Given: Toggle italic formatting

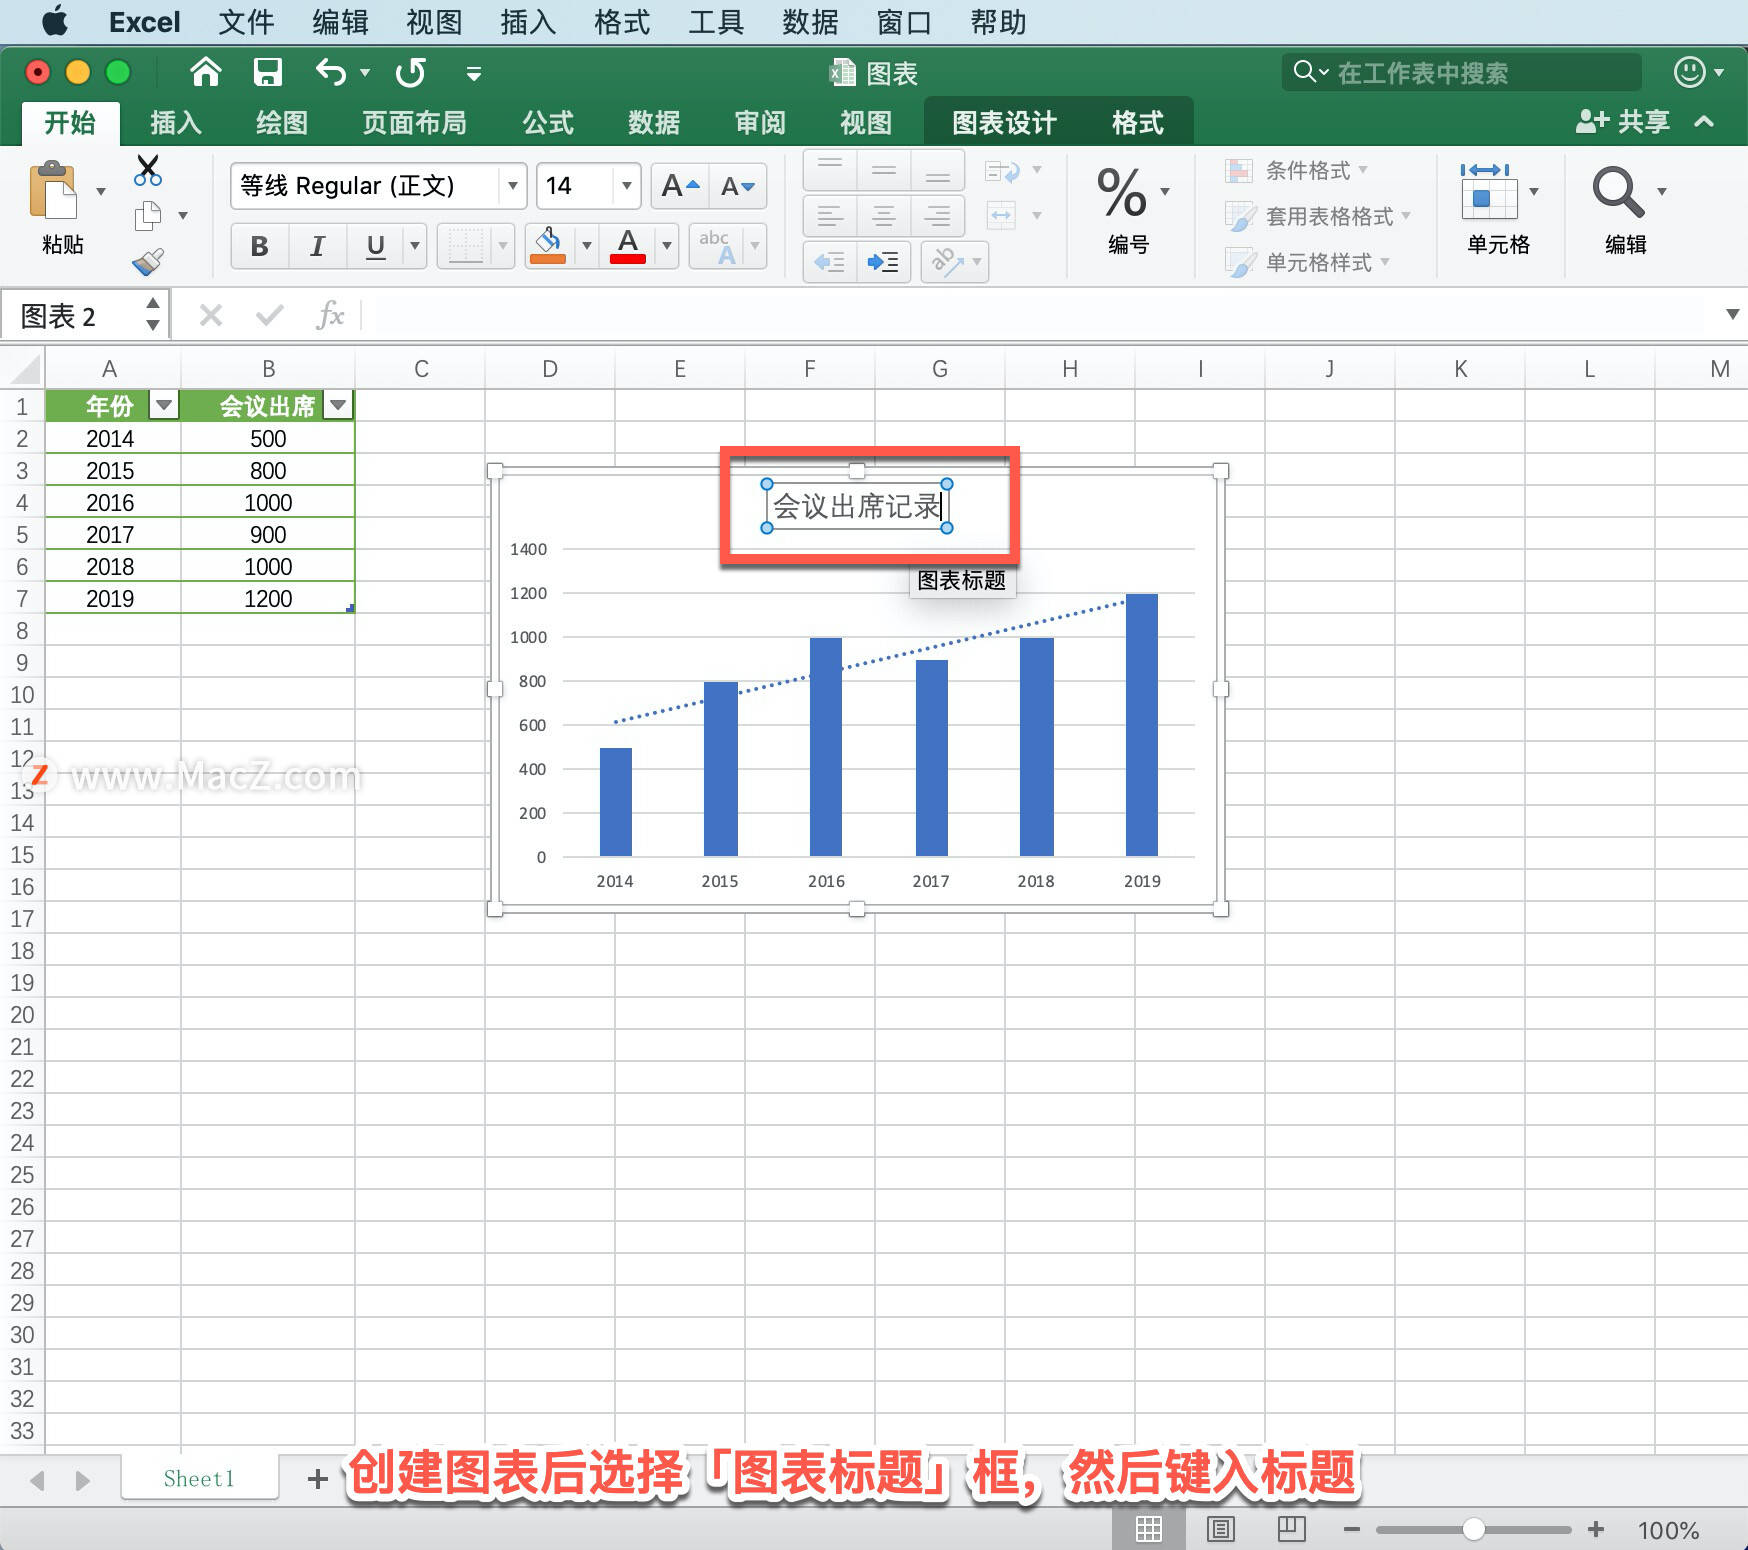Looking at the screenshot, I should (317, 246).
